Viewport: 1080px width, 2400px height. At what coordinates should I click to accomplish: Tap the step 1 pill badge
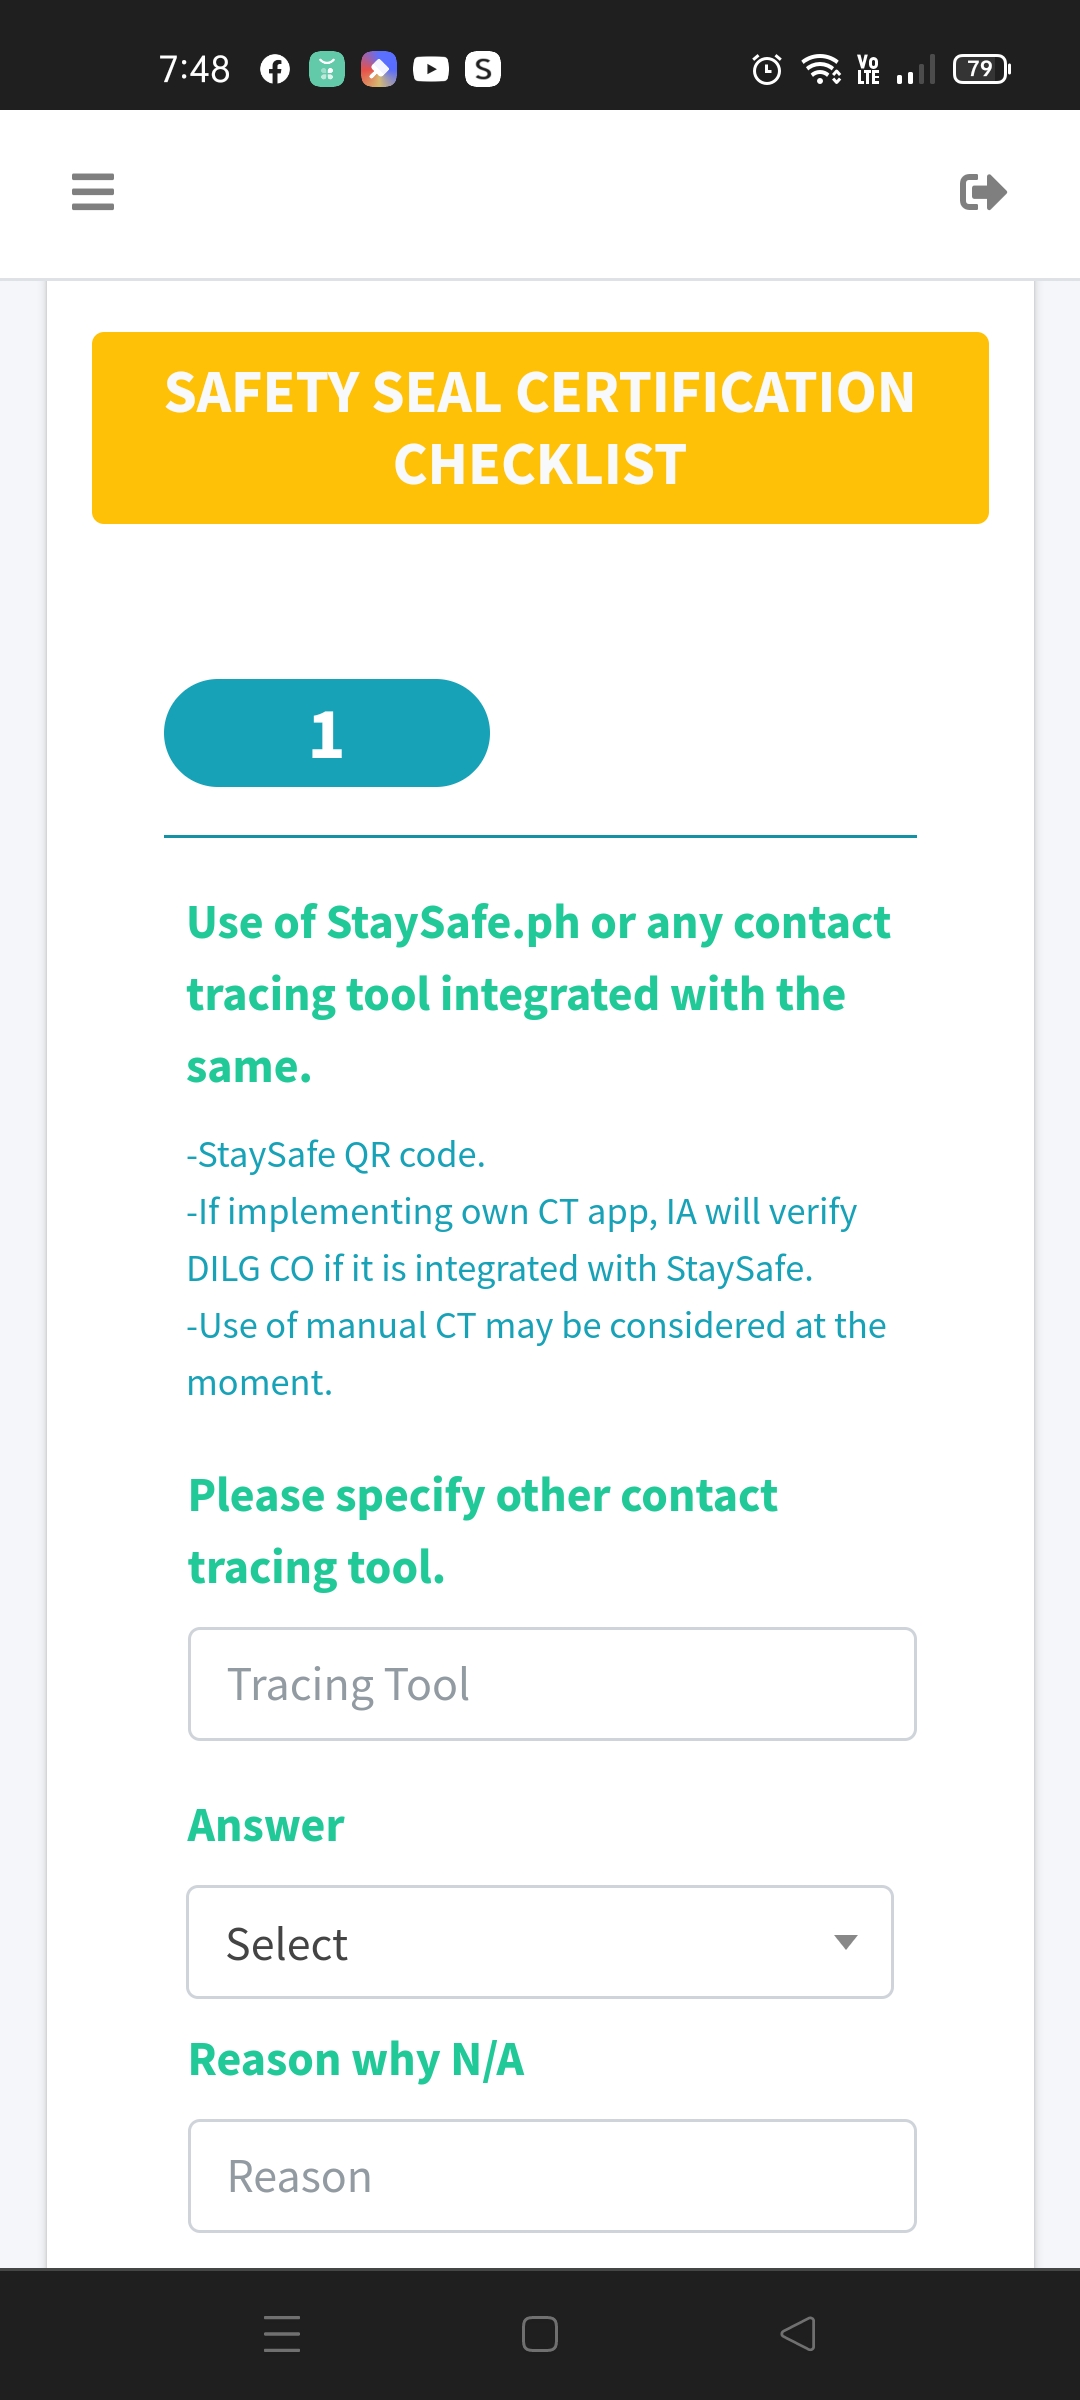point(327,733)
